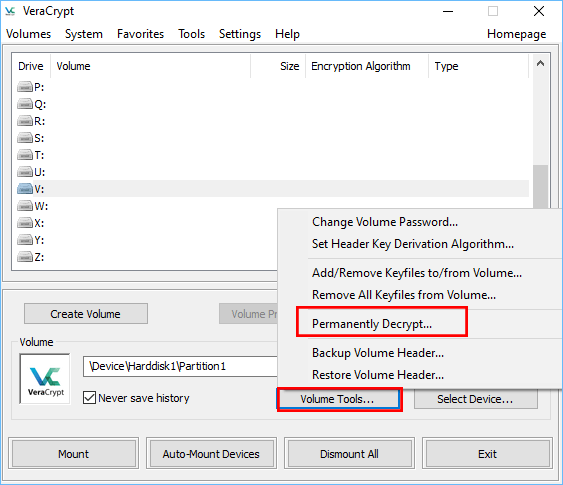
Task: Open the Tools menu
Action: tap(191, 34)
